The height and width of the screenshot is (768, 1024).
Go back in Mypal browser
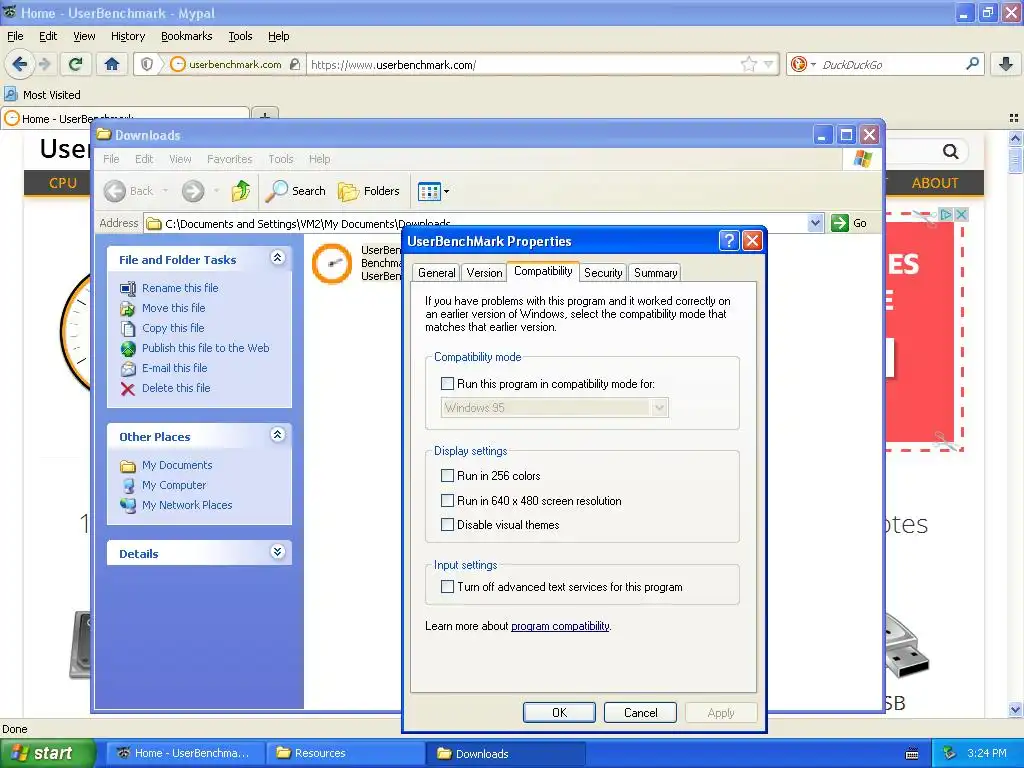click(x=20, y=64)
